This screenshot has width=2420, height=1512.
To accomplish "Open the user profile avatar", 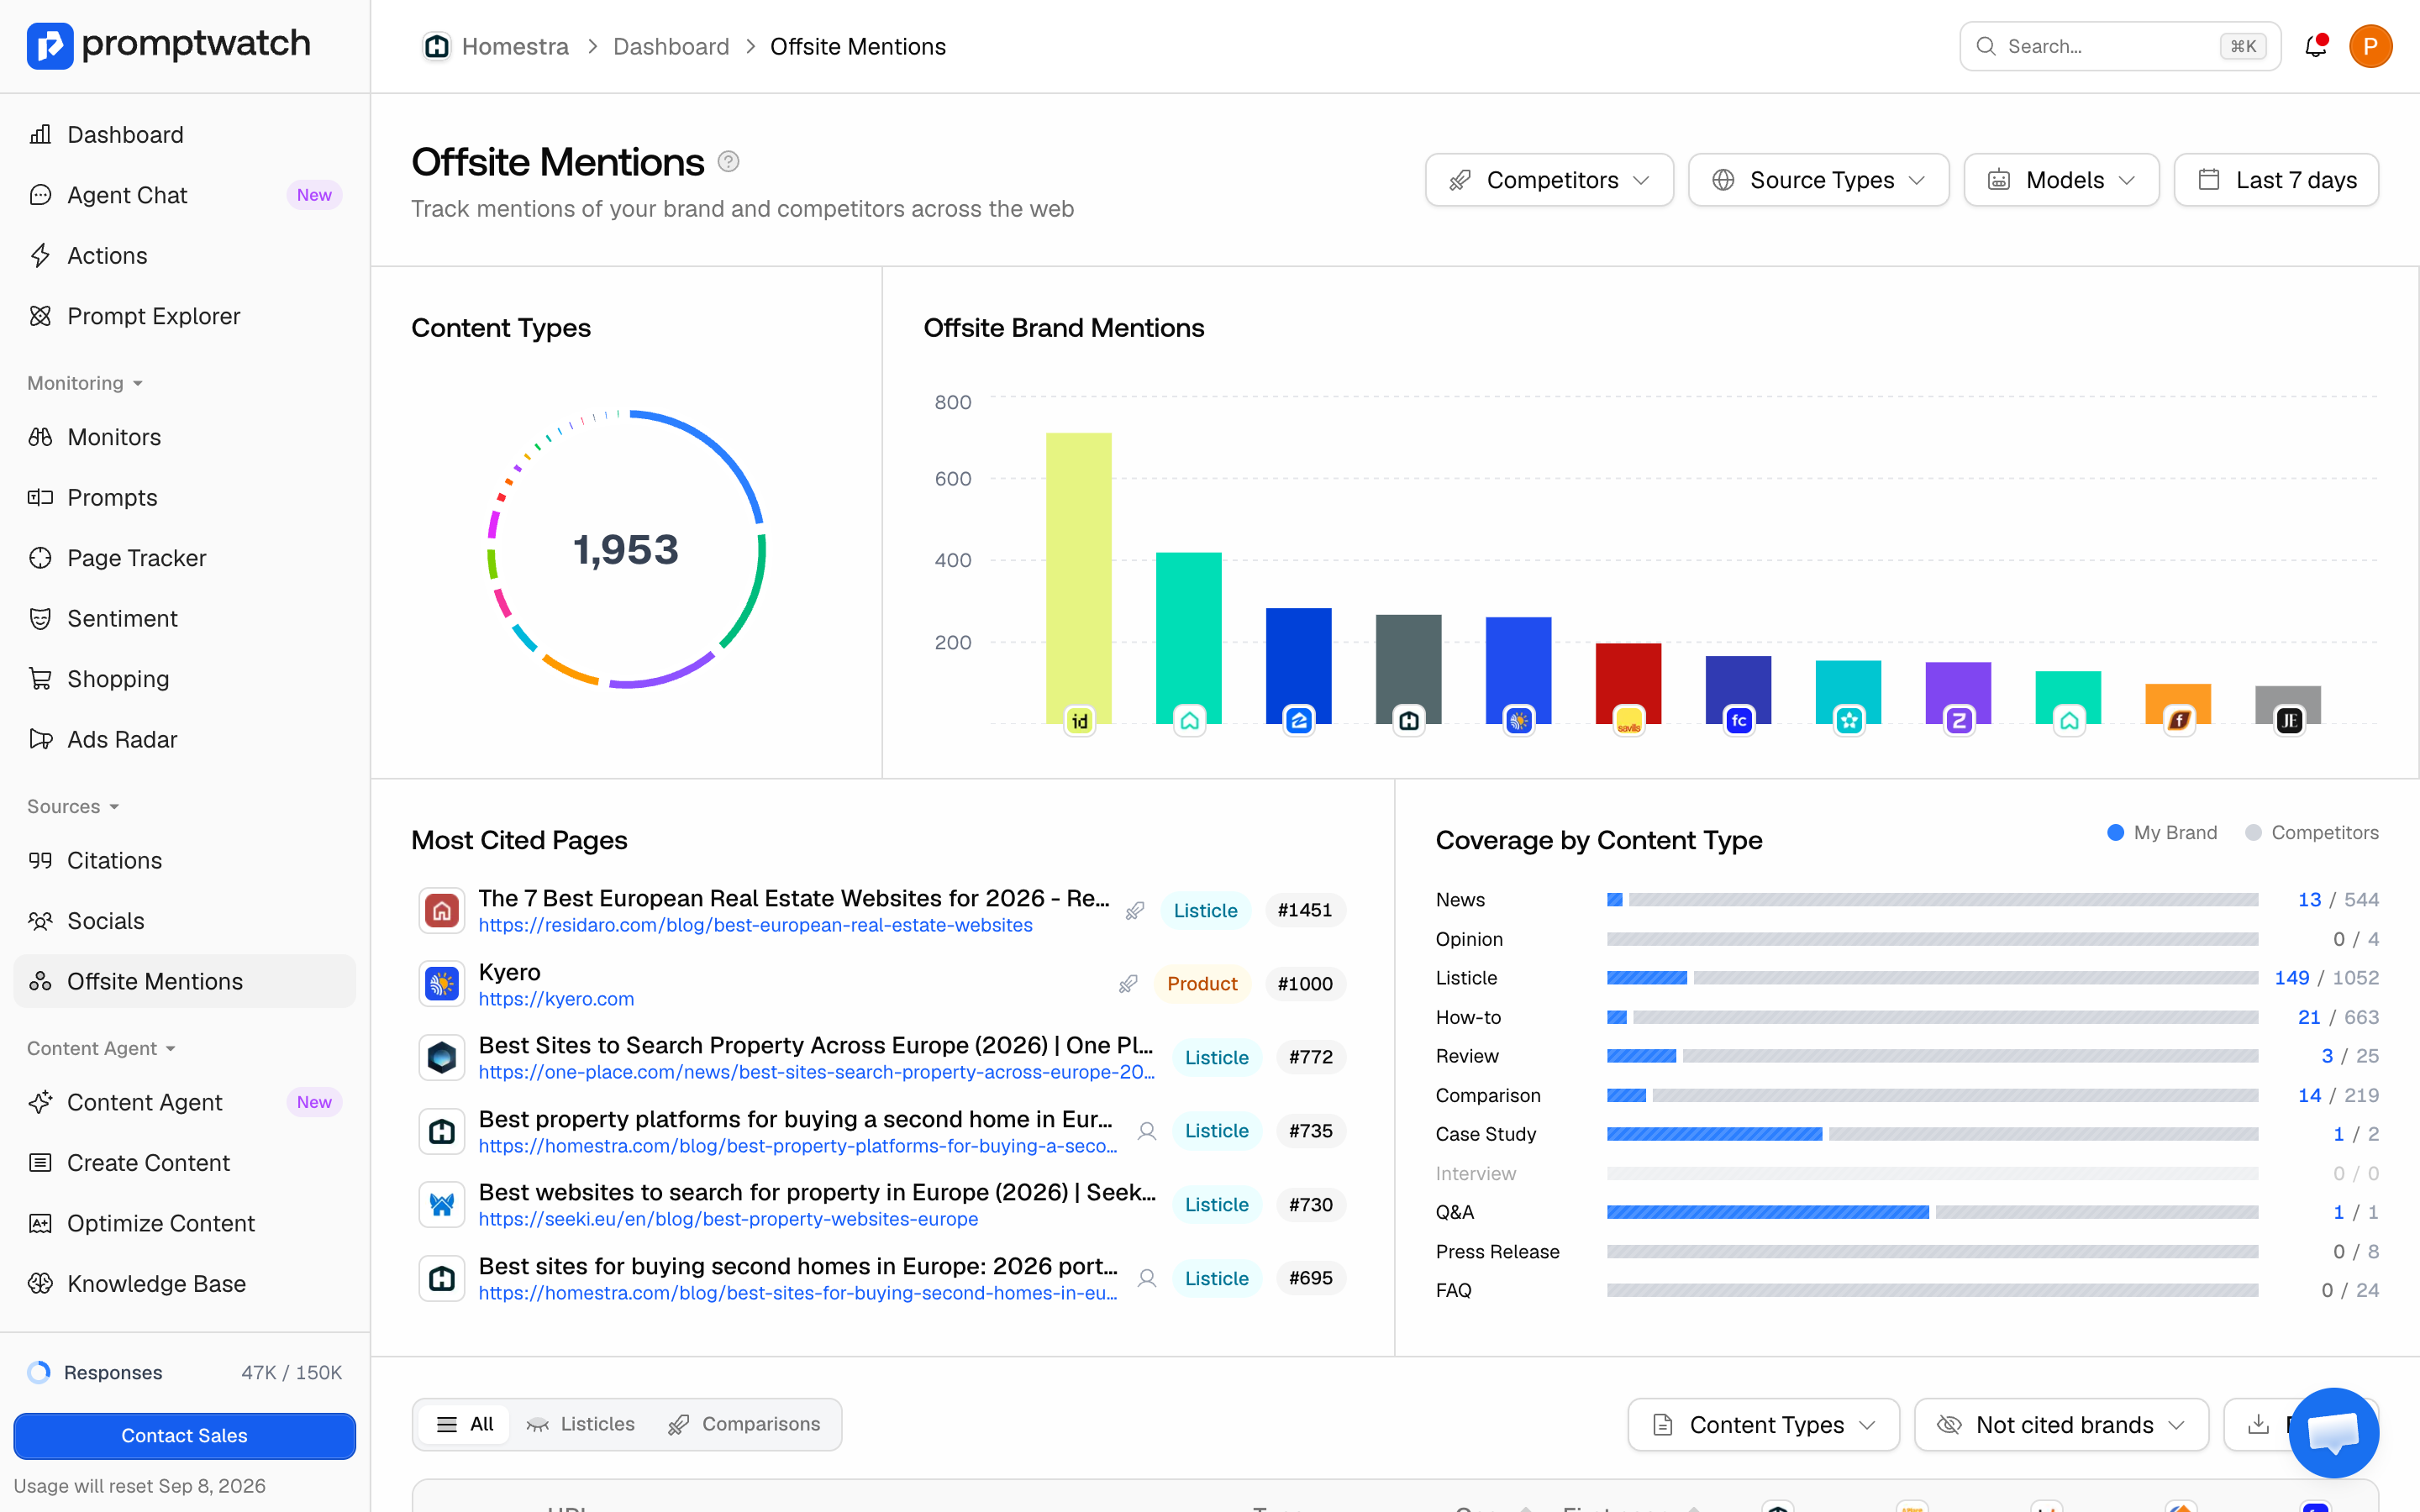I will [2371, 46].
